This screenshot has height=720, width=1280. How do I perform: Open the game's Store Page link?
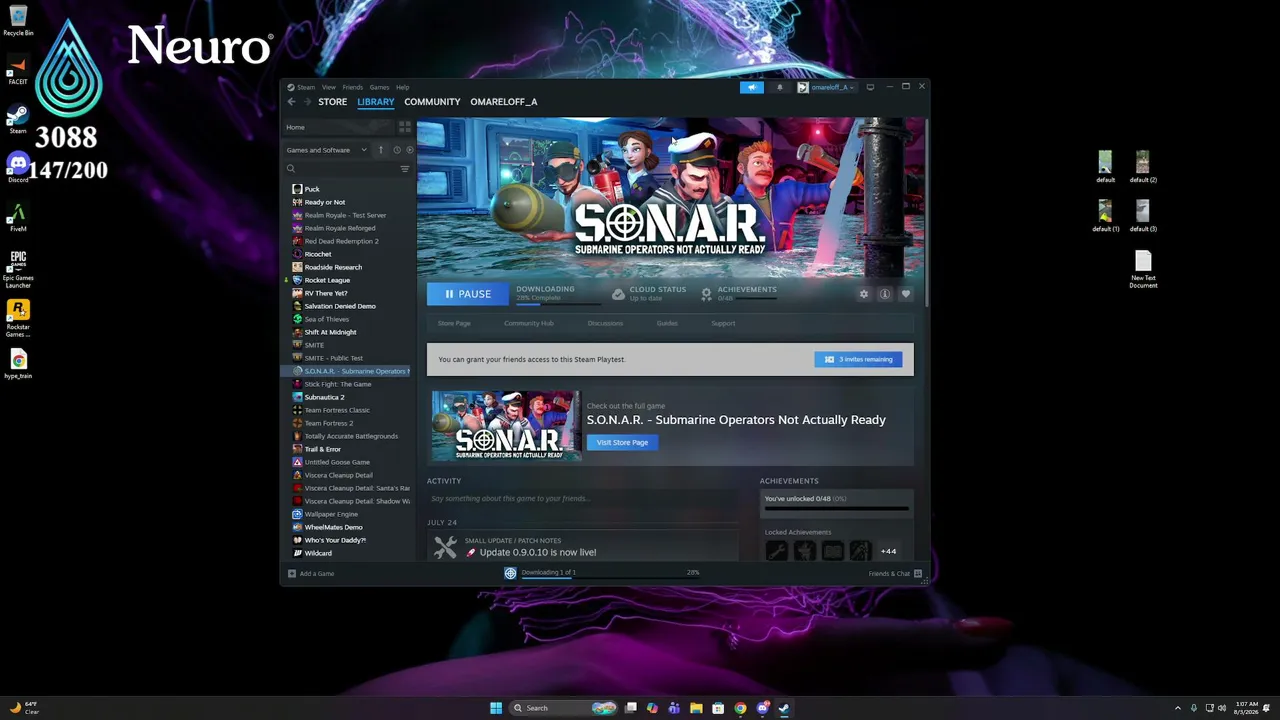click(x=454, y=323)
